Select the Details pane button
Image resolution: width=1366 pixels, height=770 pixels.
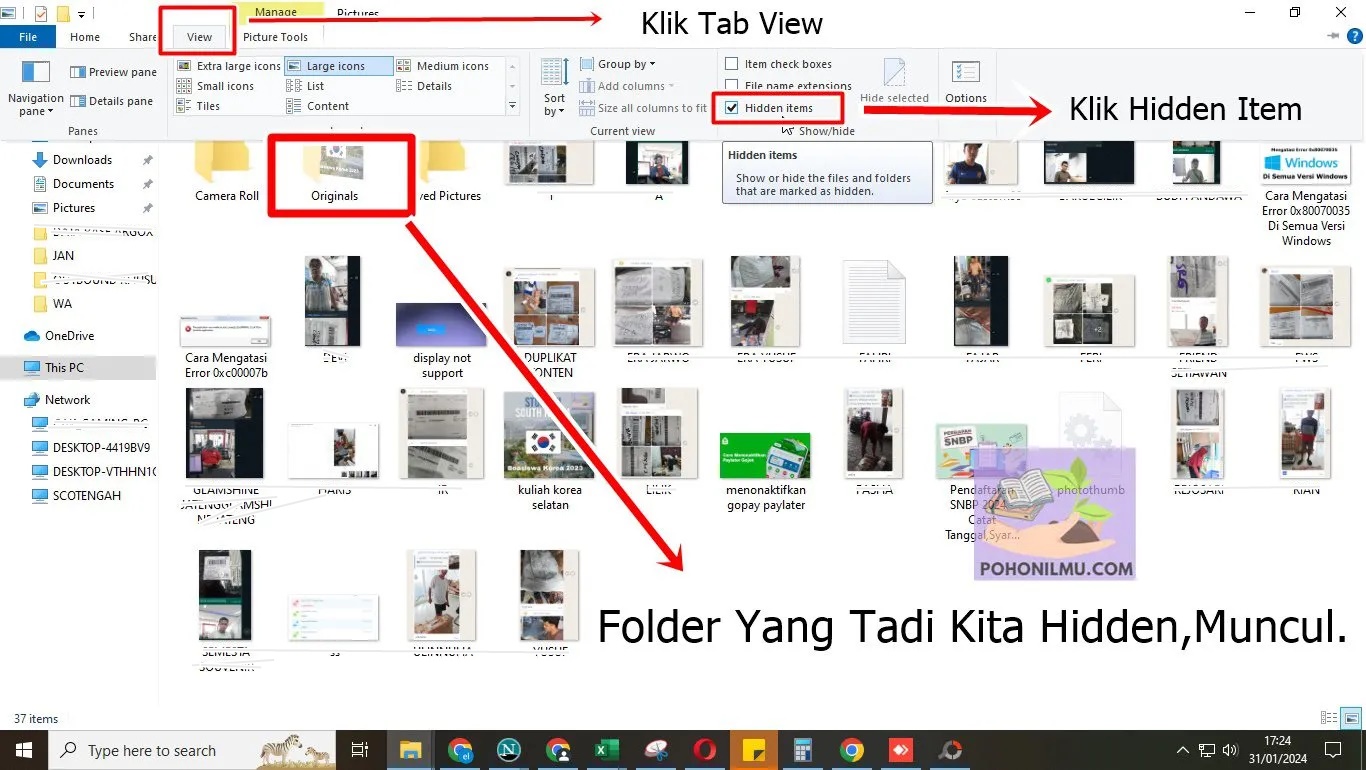[x=112, y=101]
